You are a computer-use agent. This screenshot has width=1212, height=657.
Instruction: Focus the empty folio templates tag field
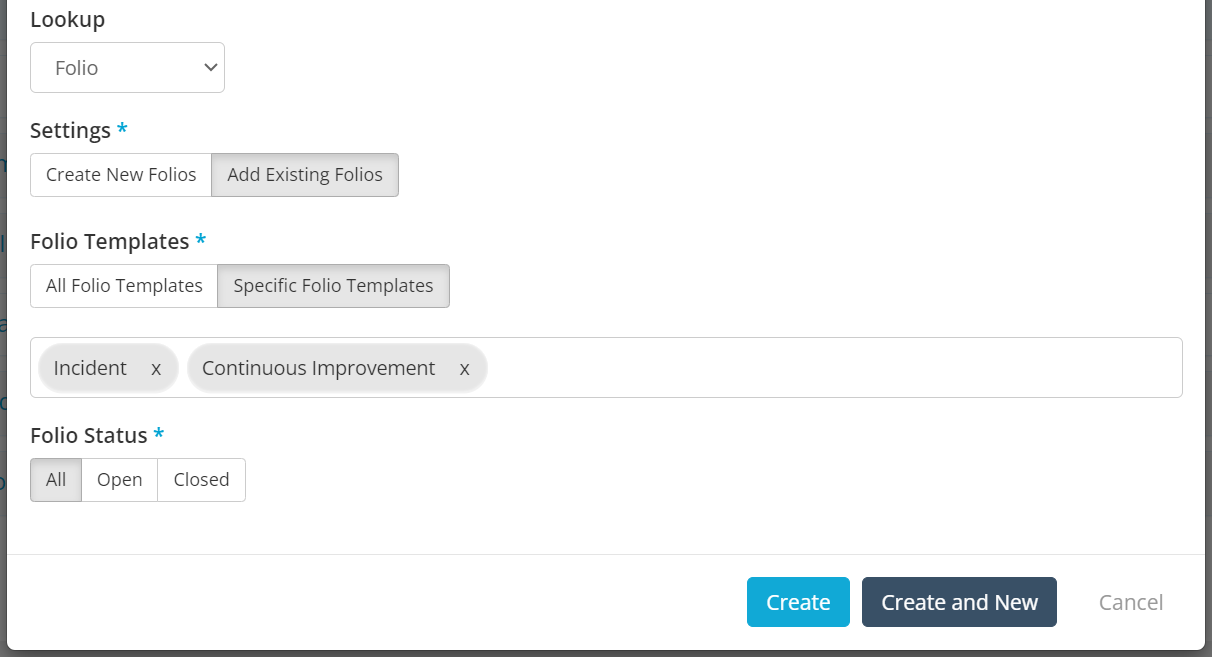point(830,368)
